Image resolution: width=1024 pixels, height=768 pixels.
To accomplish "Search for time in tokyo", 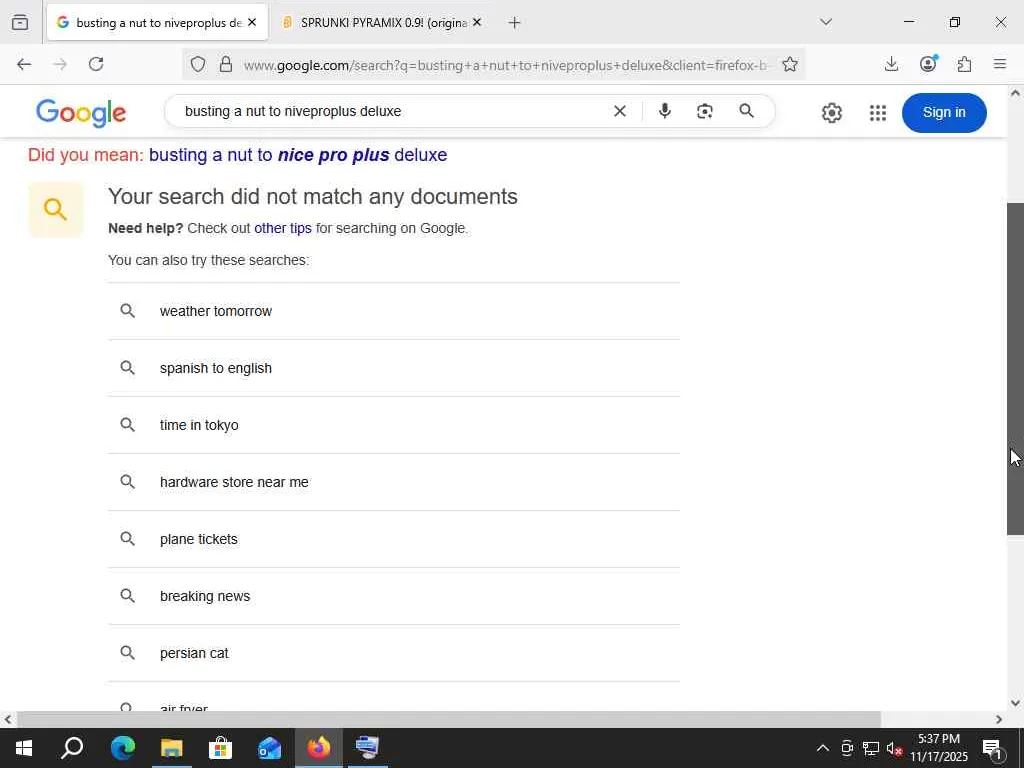I will coord(394,425).
